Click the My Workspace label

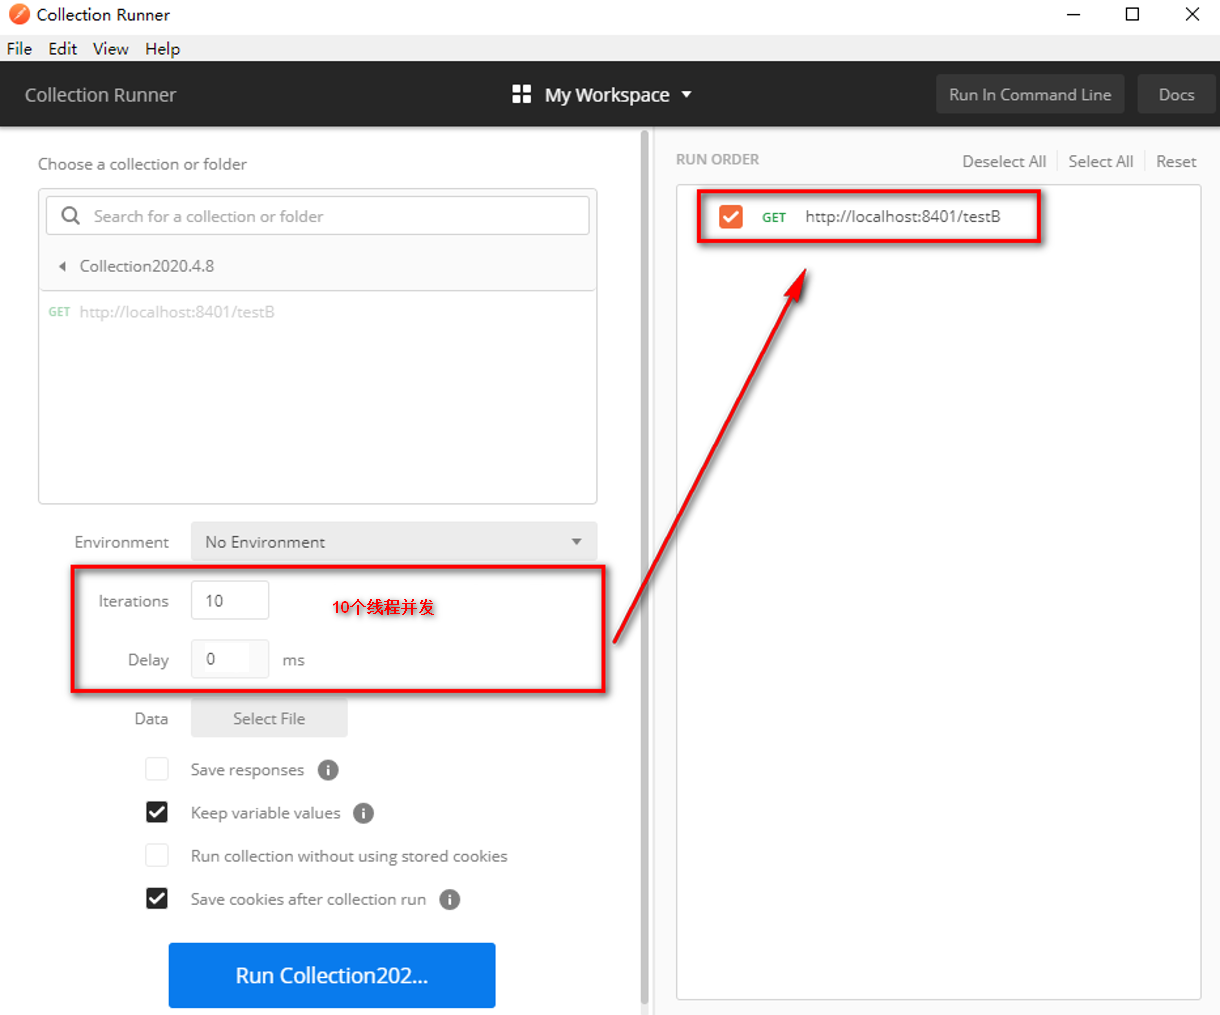(x=607, y=94)
